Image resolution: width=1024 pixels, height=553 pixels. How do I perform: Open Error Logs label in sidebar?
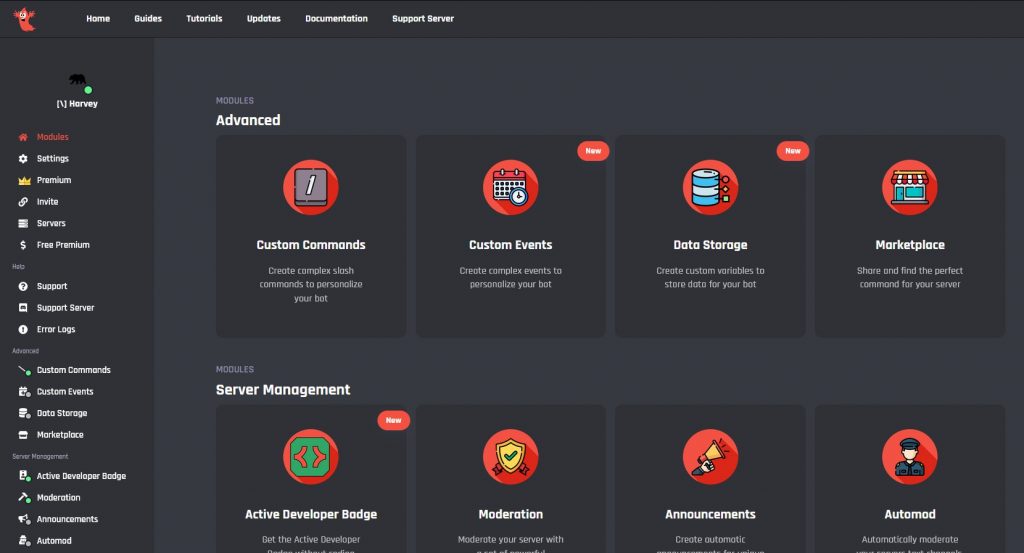[56, 330]
